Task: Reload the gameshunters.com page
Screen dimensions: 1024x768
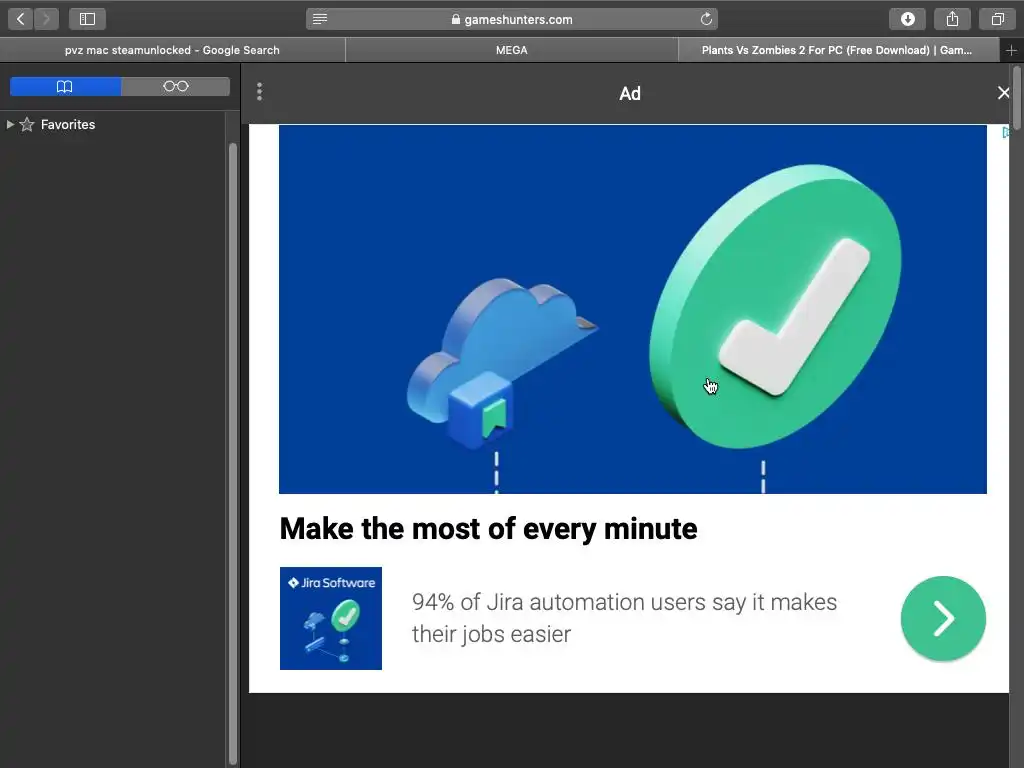Action: 706,19
